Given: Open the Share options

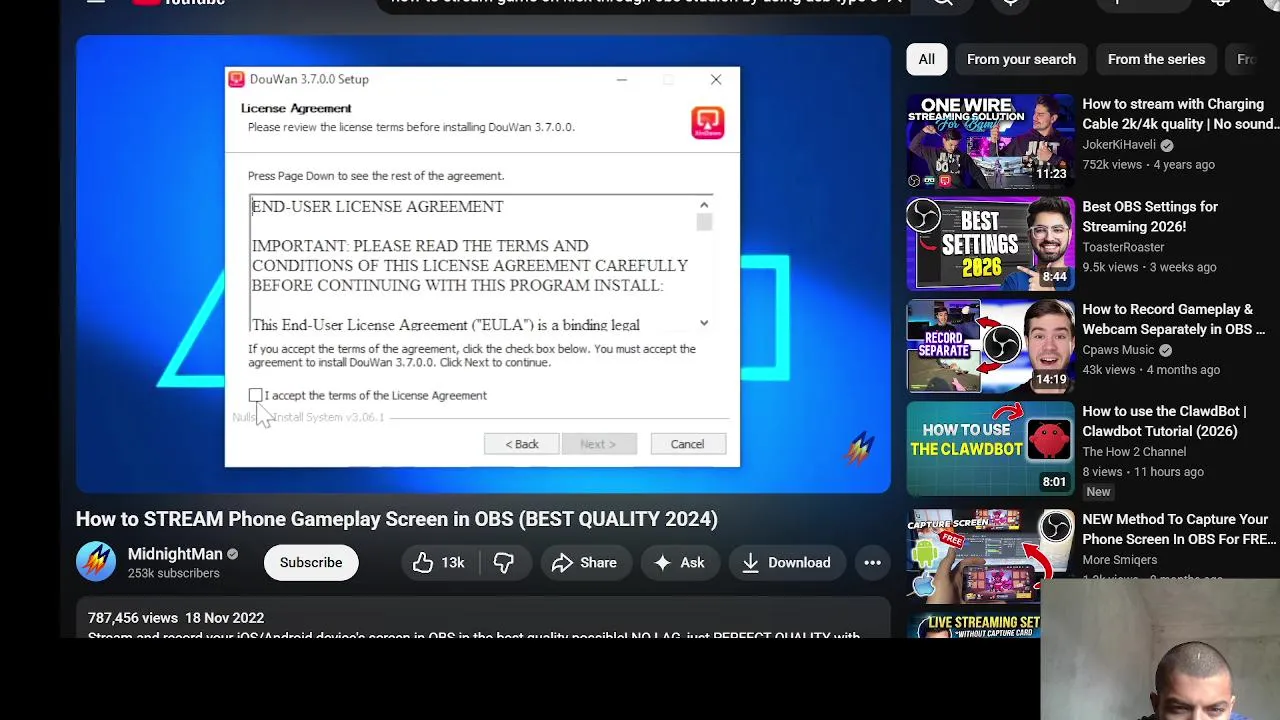Looking at the screenshot, I should click(x=586, y=562).
